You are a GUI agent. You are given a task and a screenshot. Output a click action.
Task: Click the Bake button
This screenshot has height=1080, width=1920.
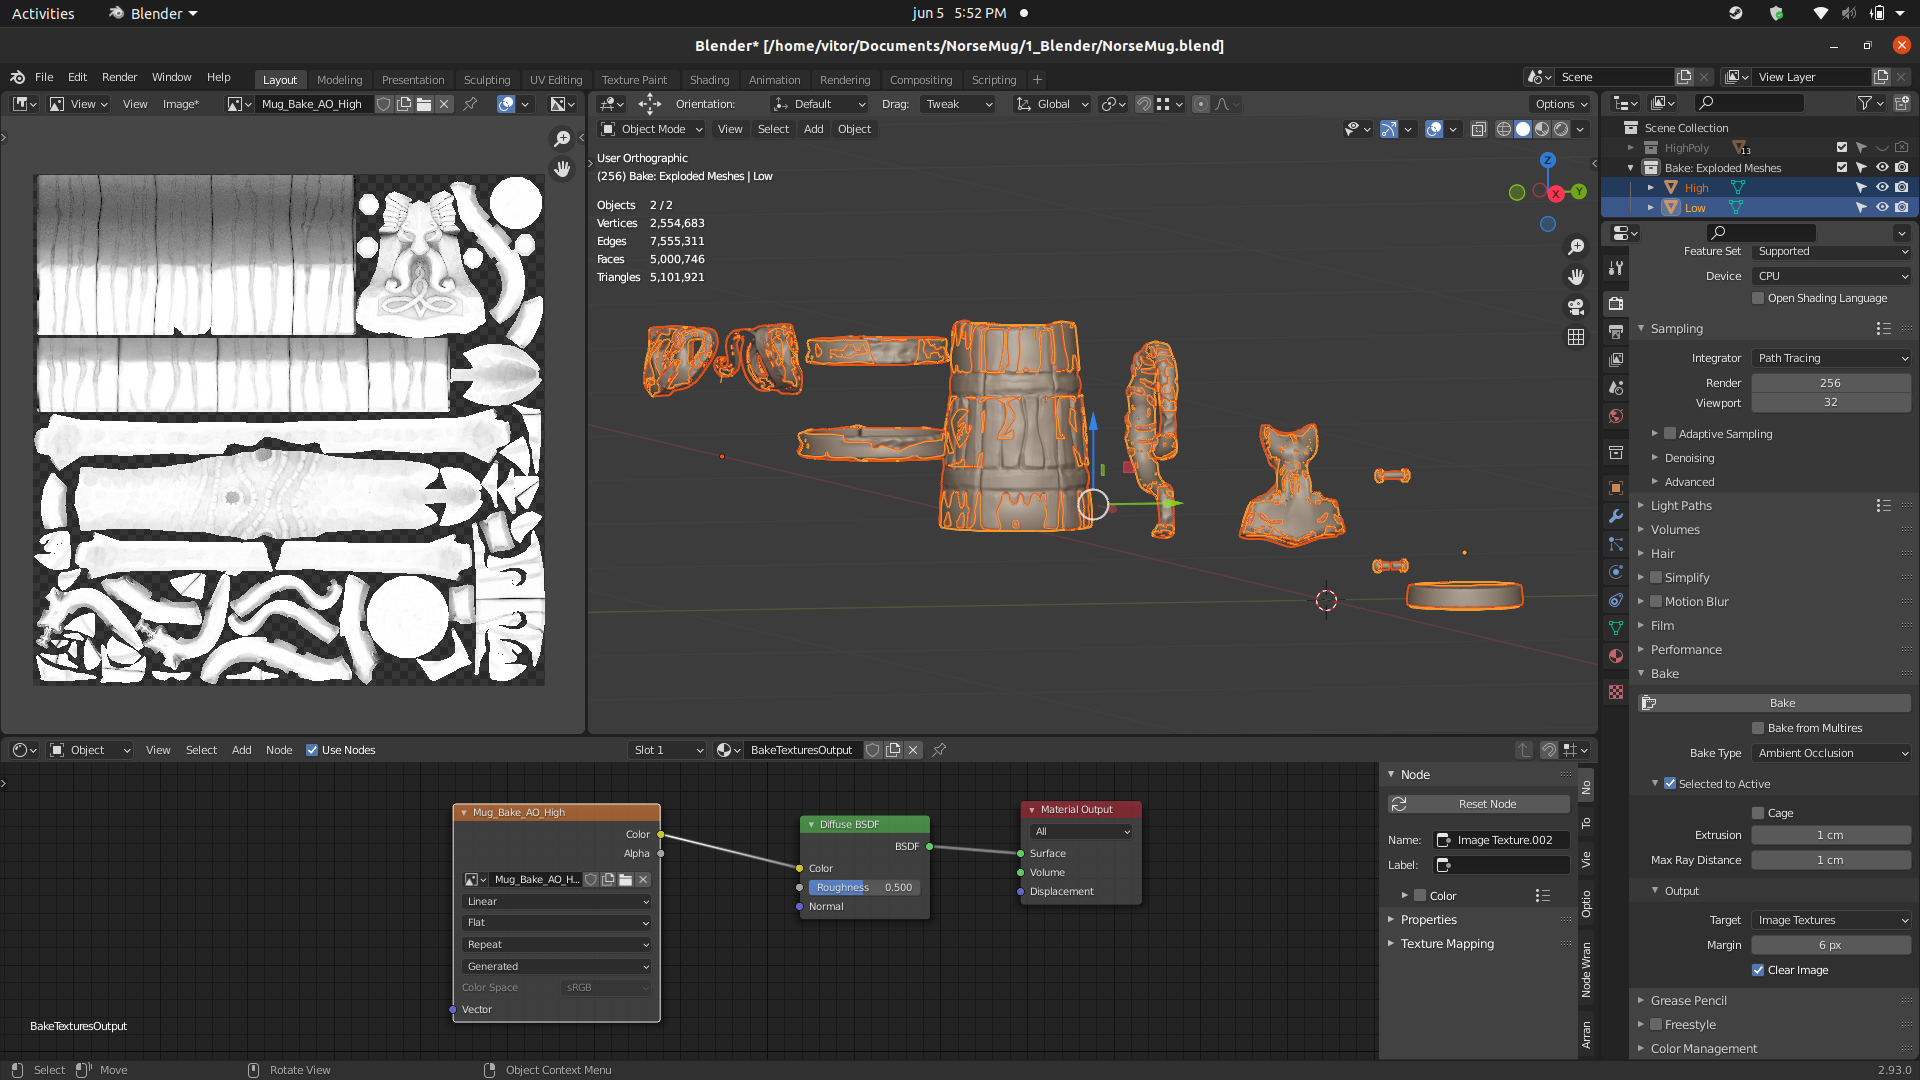click(x=1781, y=703)
